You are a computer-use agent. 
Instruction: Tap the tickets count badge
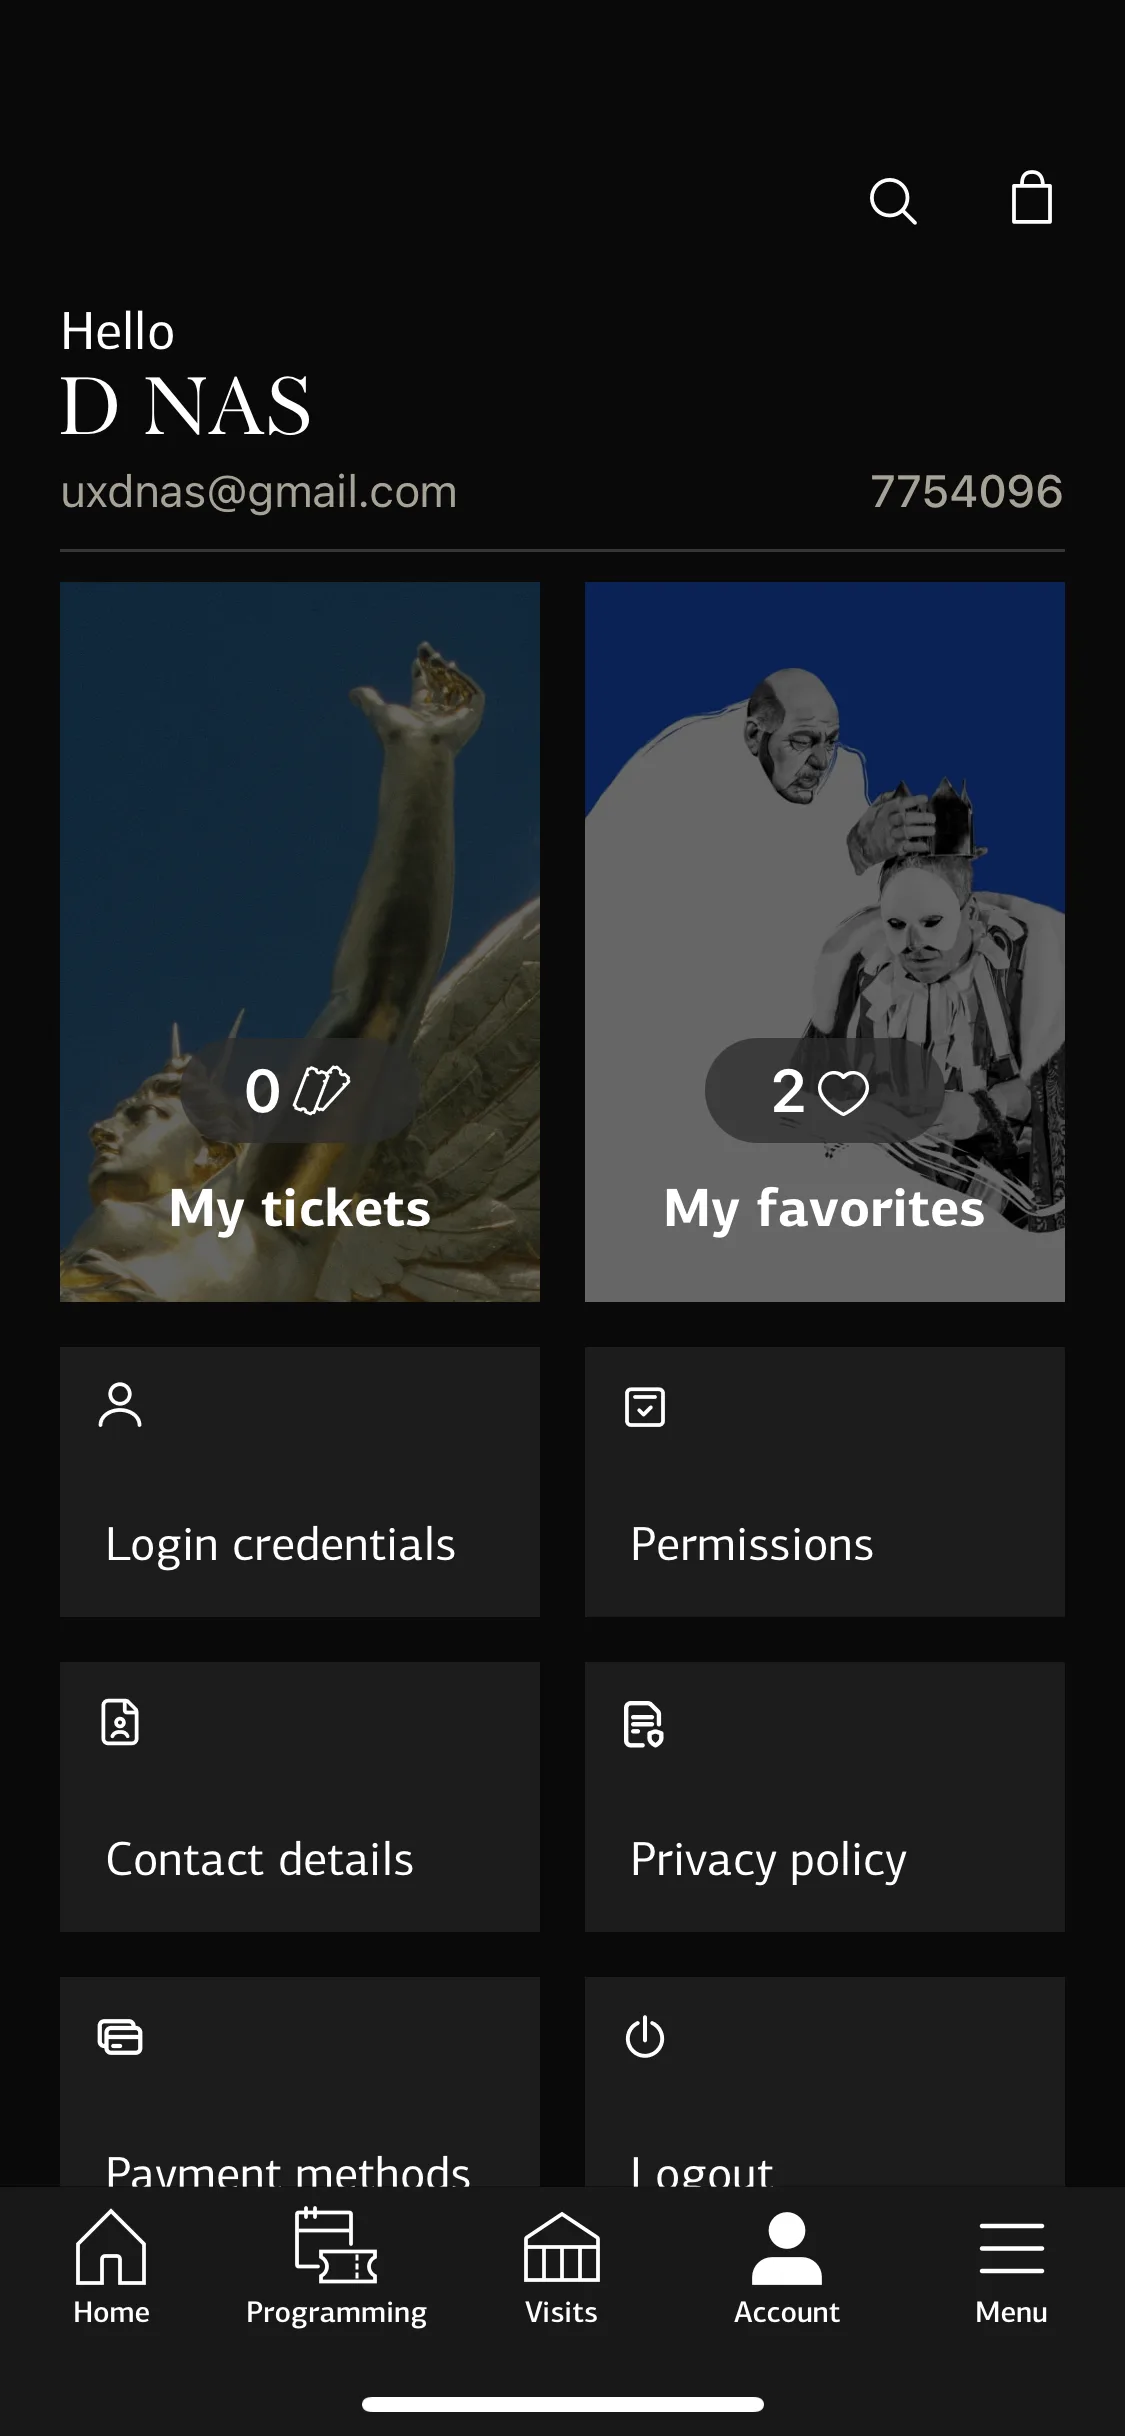(300, 1090)
